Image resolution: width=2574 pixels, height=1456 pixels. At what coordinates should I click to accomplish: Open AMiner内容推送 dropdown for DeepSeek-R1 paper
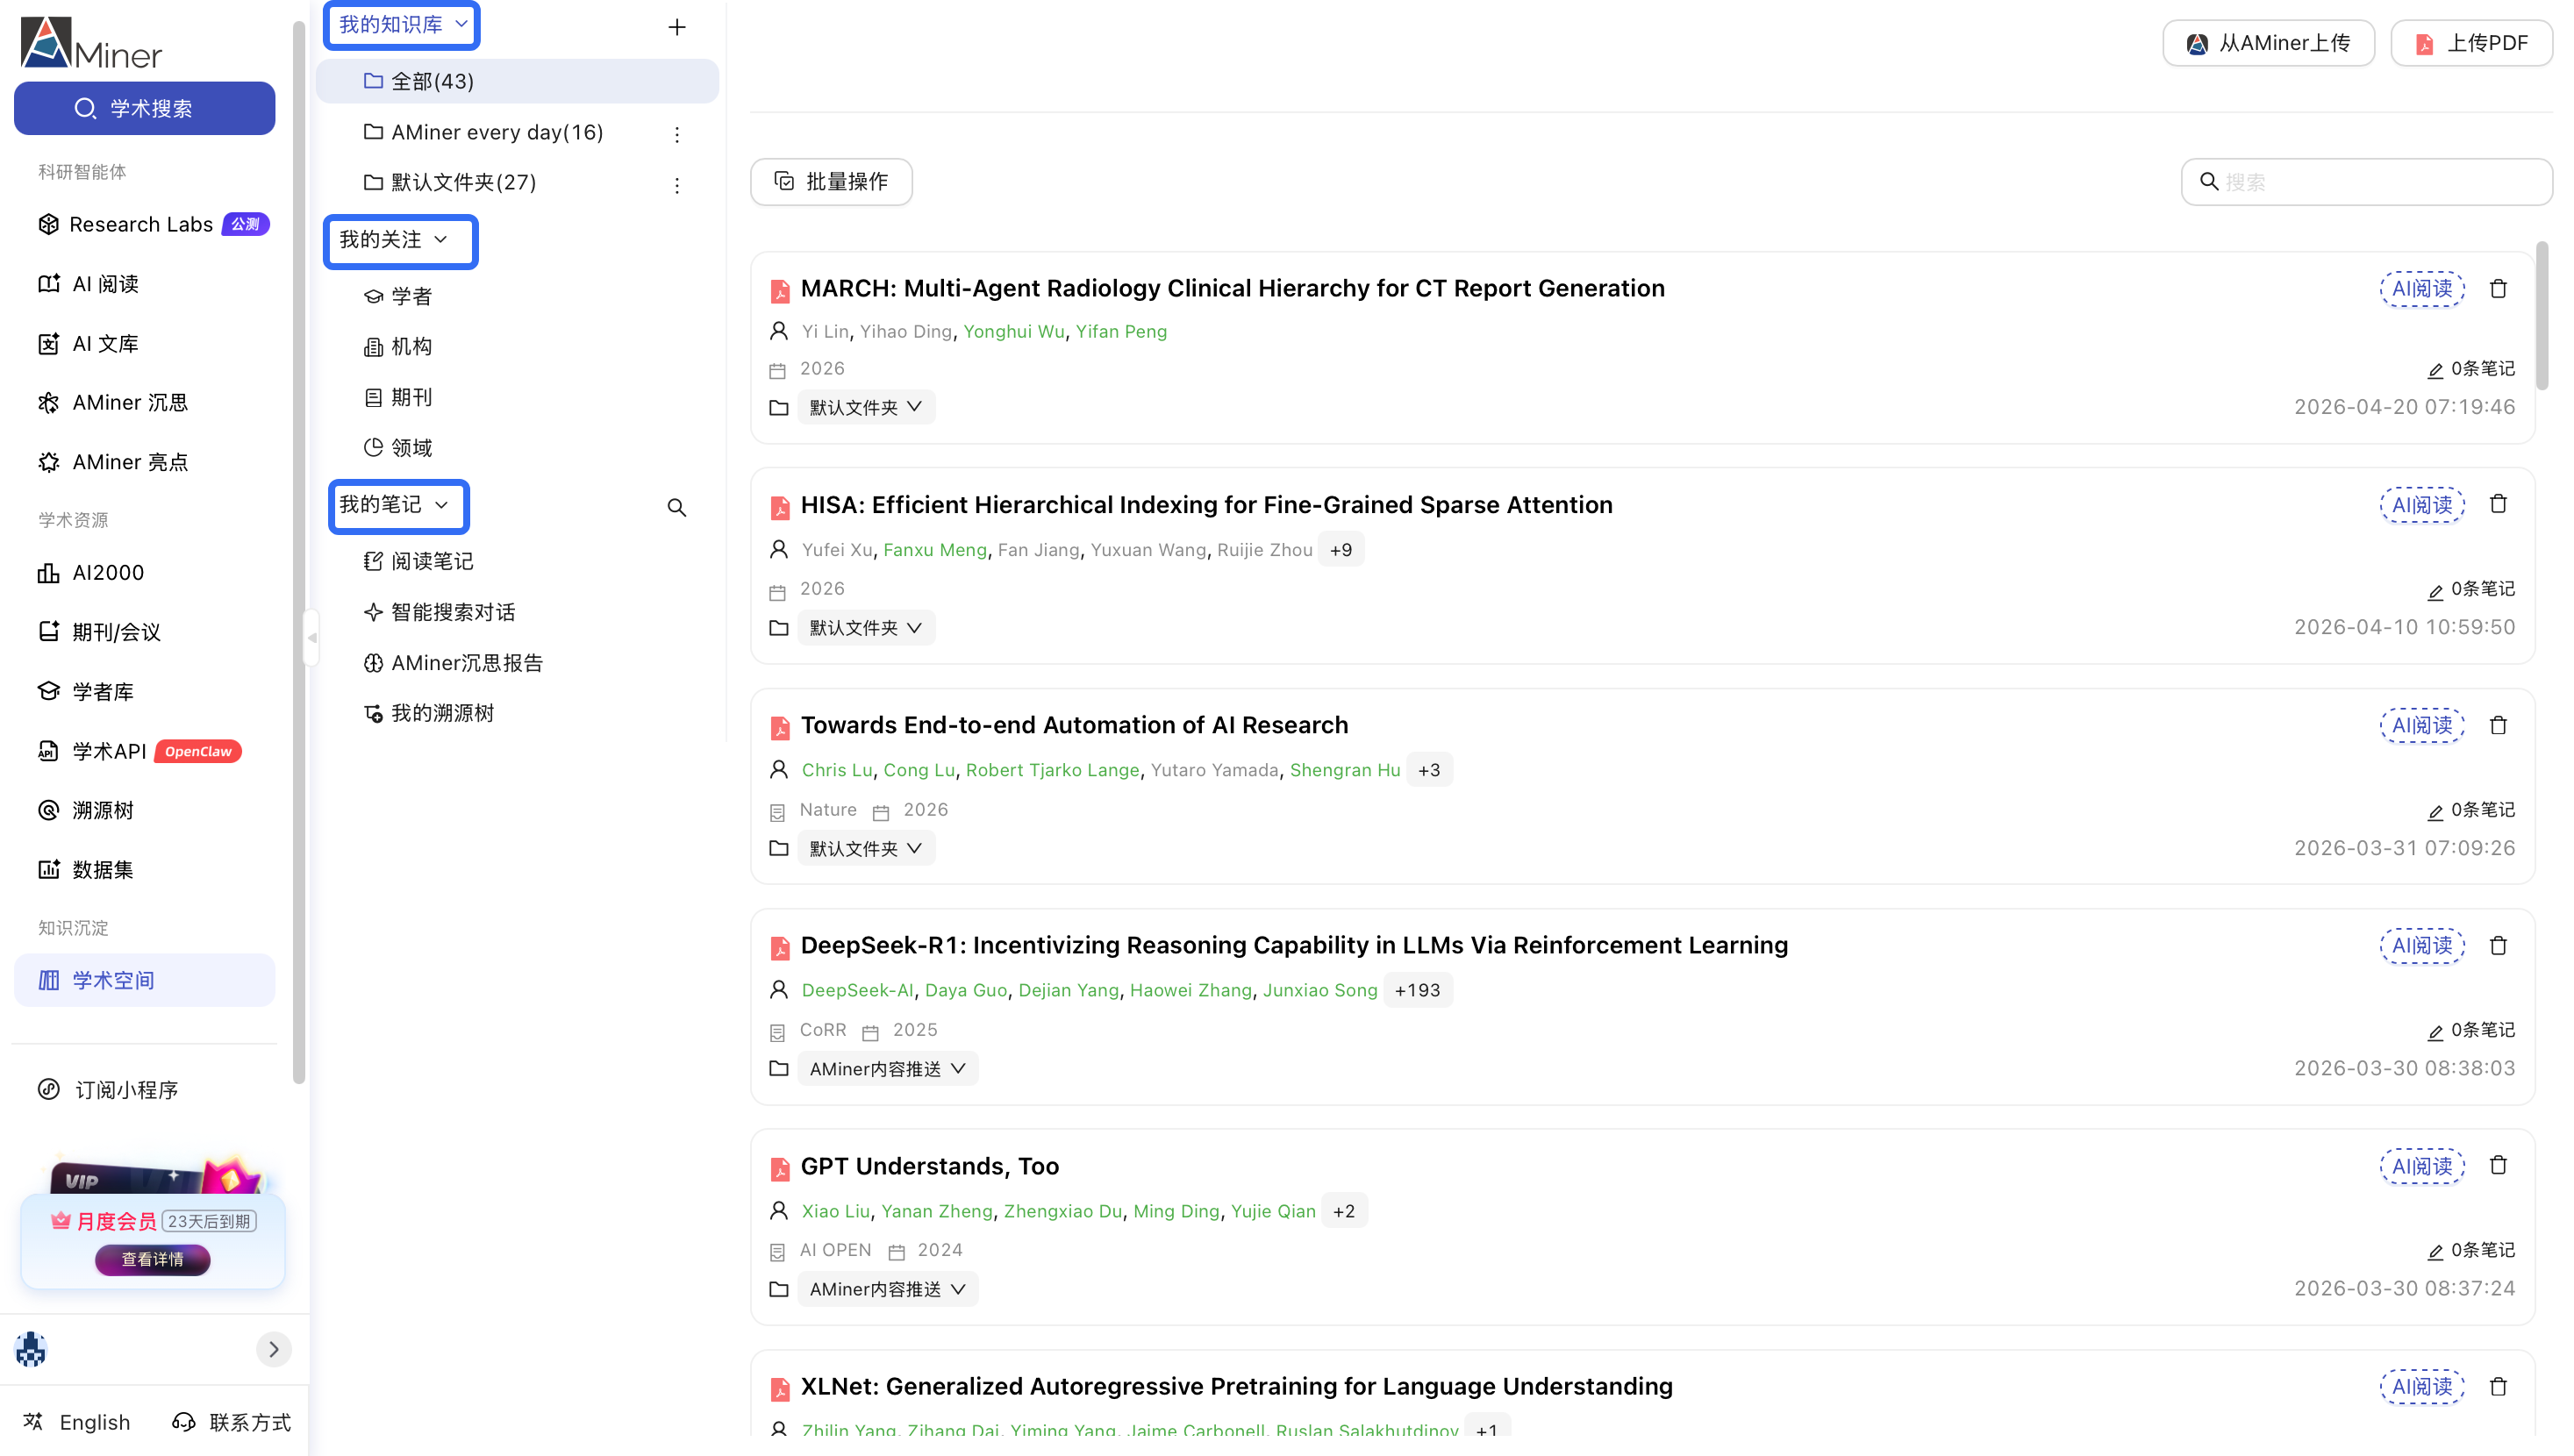tap(888, 1068)
